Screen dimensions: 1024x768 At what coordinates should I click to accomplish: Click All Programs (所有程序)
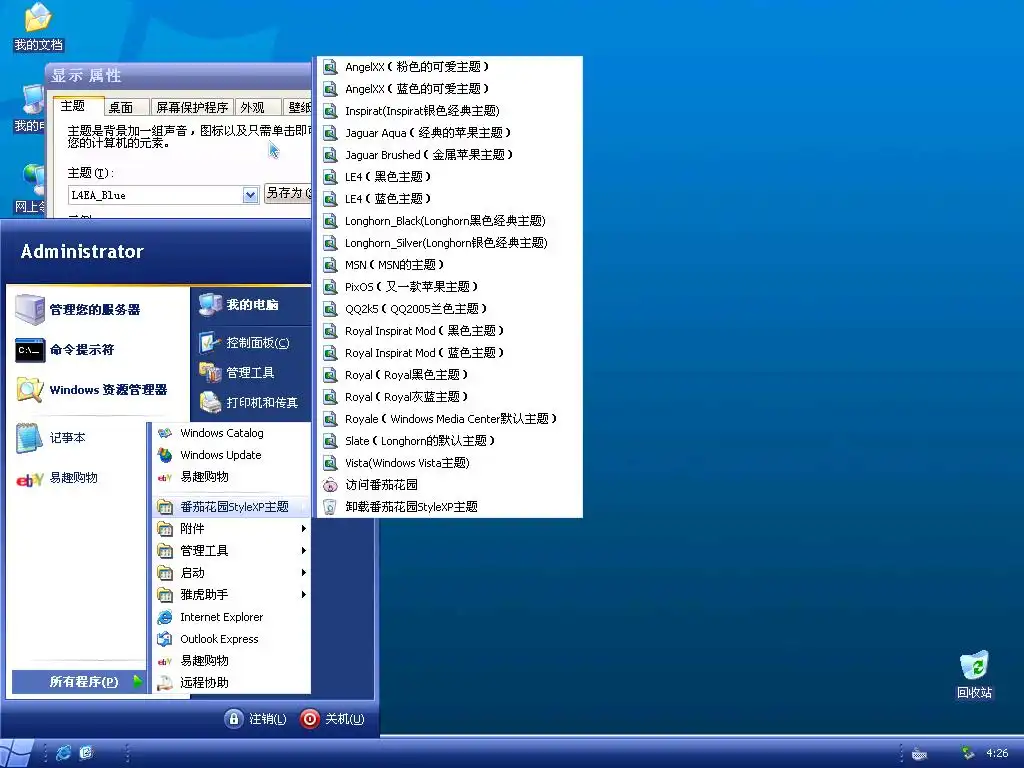[x=78, y=682]
